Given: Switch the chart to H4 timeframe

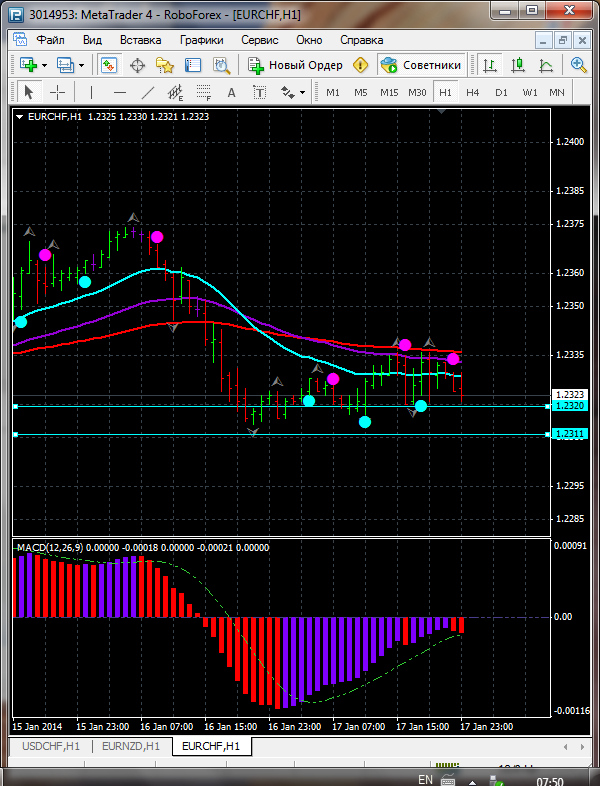Looking at the screenshot, I should tap(473, 92).
